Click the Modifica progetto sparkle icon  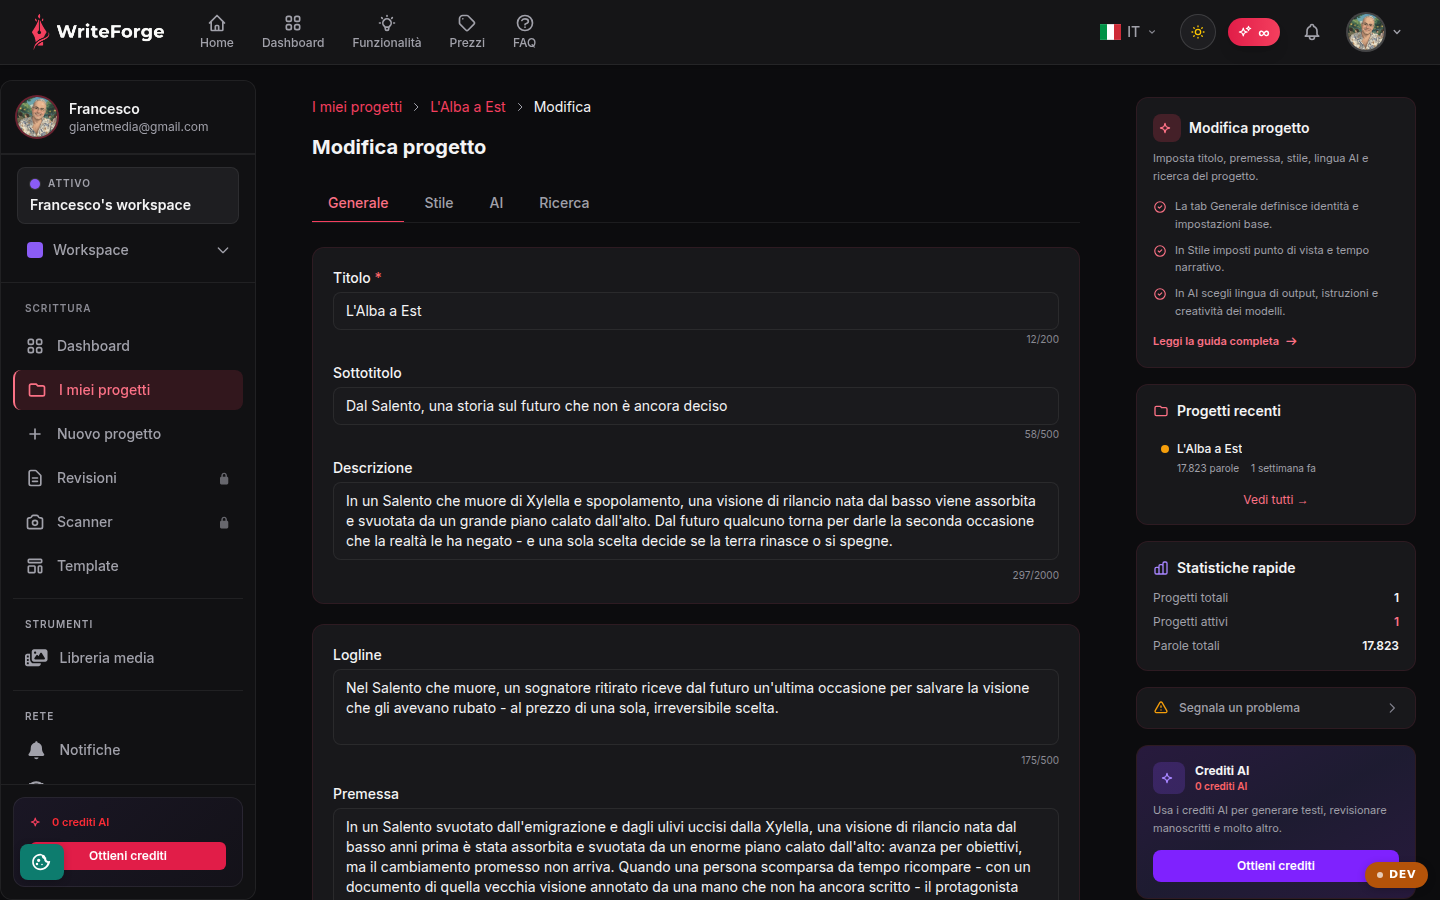pyautogui.click(x=1166, y=128)
